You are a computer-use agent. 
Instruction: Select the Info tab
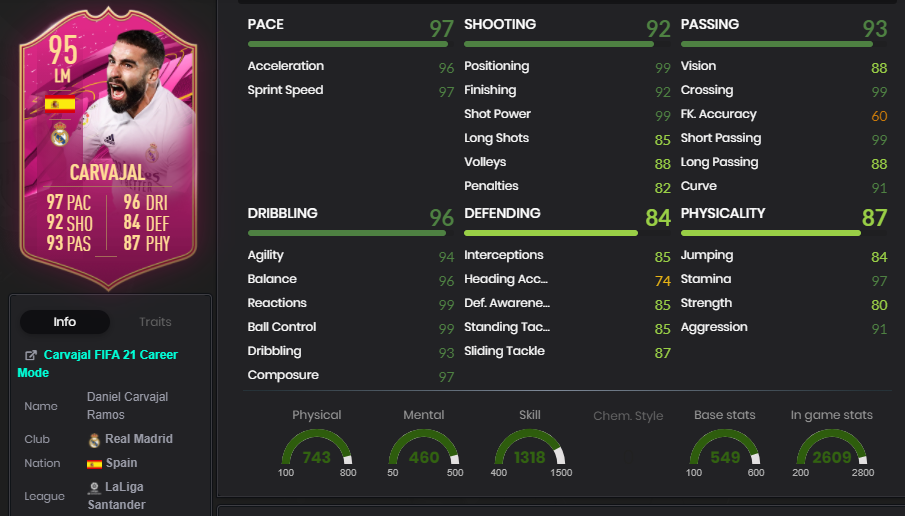coord(65,321)
